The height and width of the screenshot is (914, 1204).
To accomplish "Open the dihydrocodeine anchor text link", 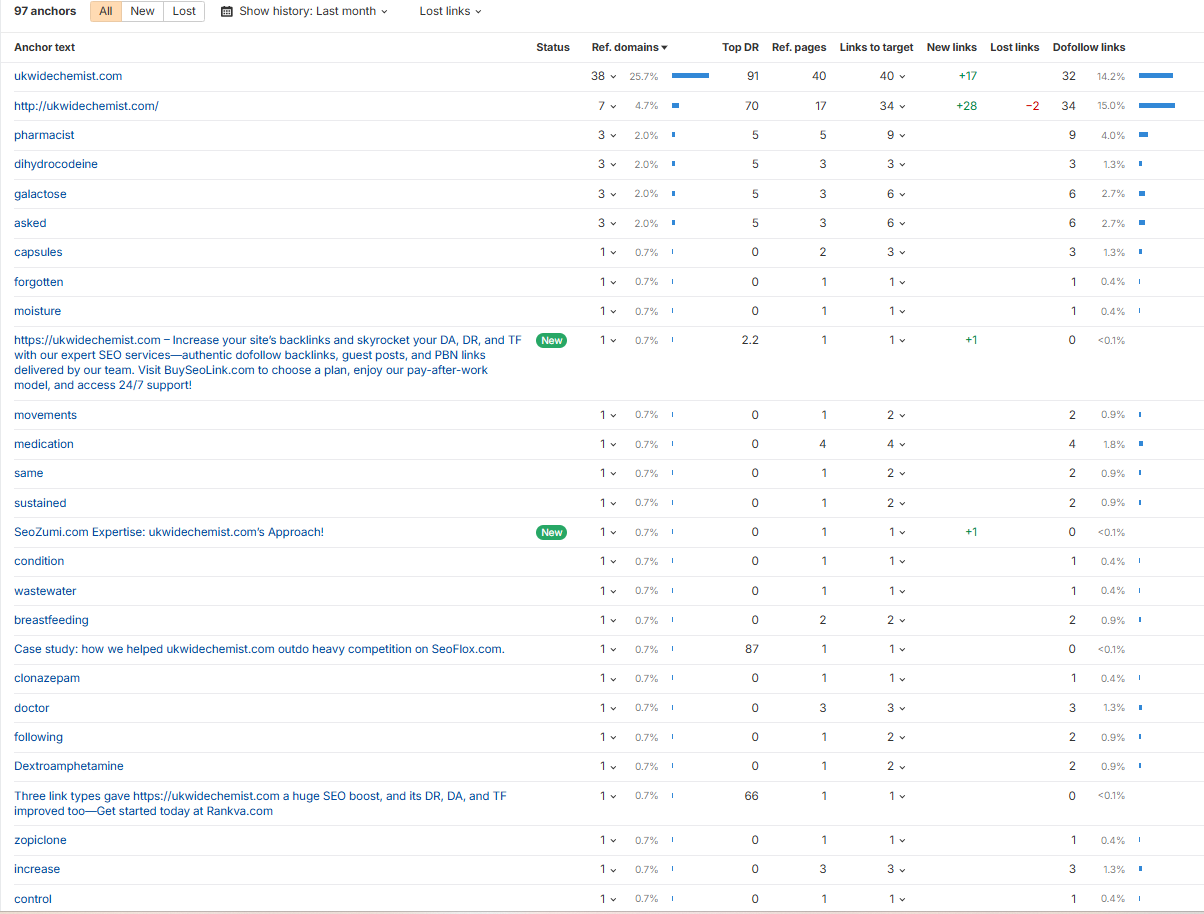I will tap(56, 164).
